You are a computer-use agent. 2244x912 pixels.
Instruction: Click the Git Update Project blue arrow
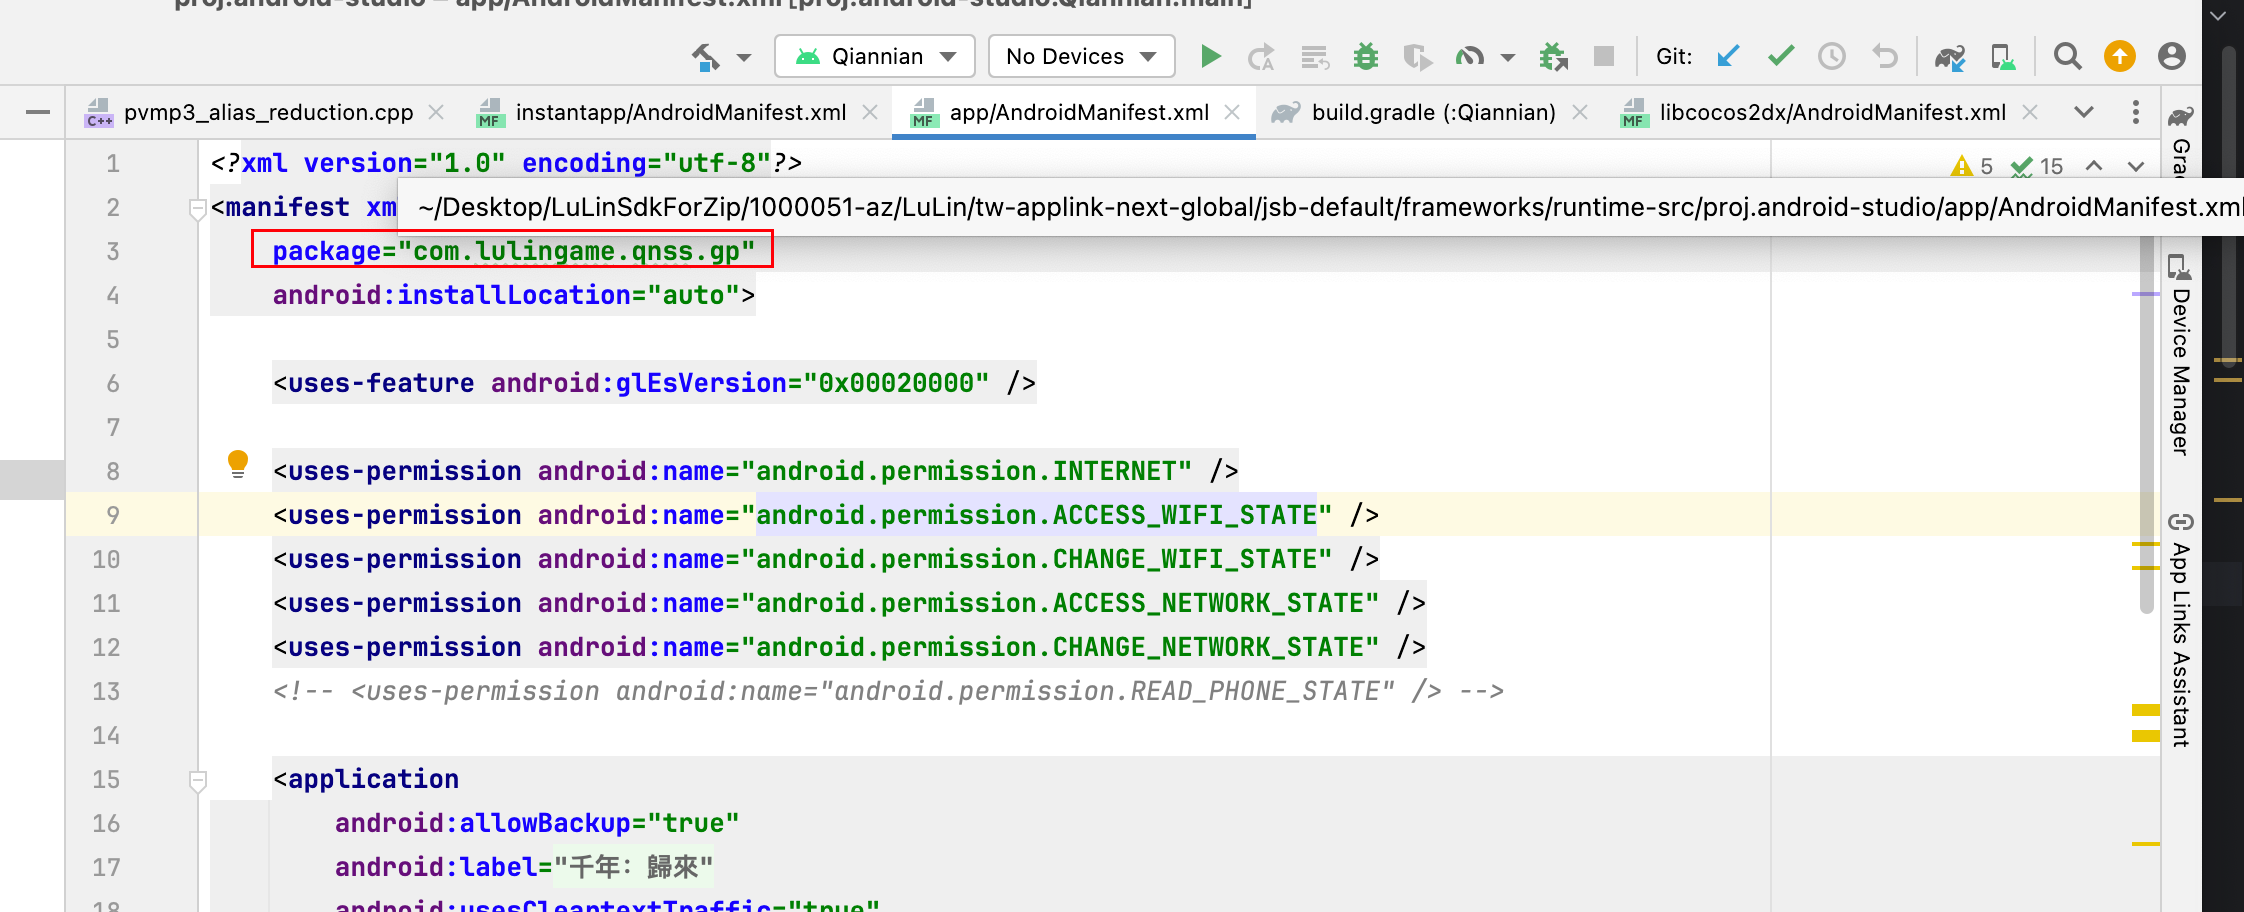(1727, 56)
